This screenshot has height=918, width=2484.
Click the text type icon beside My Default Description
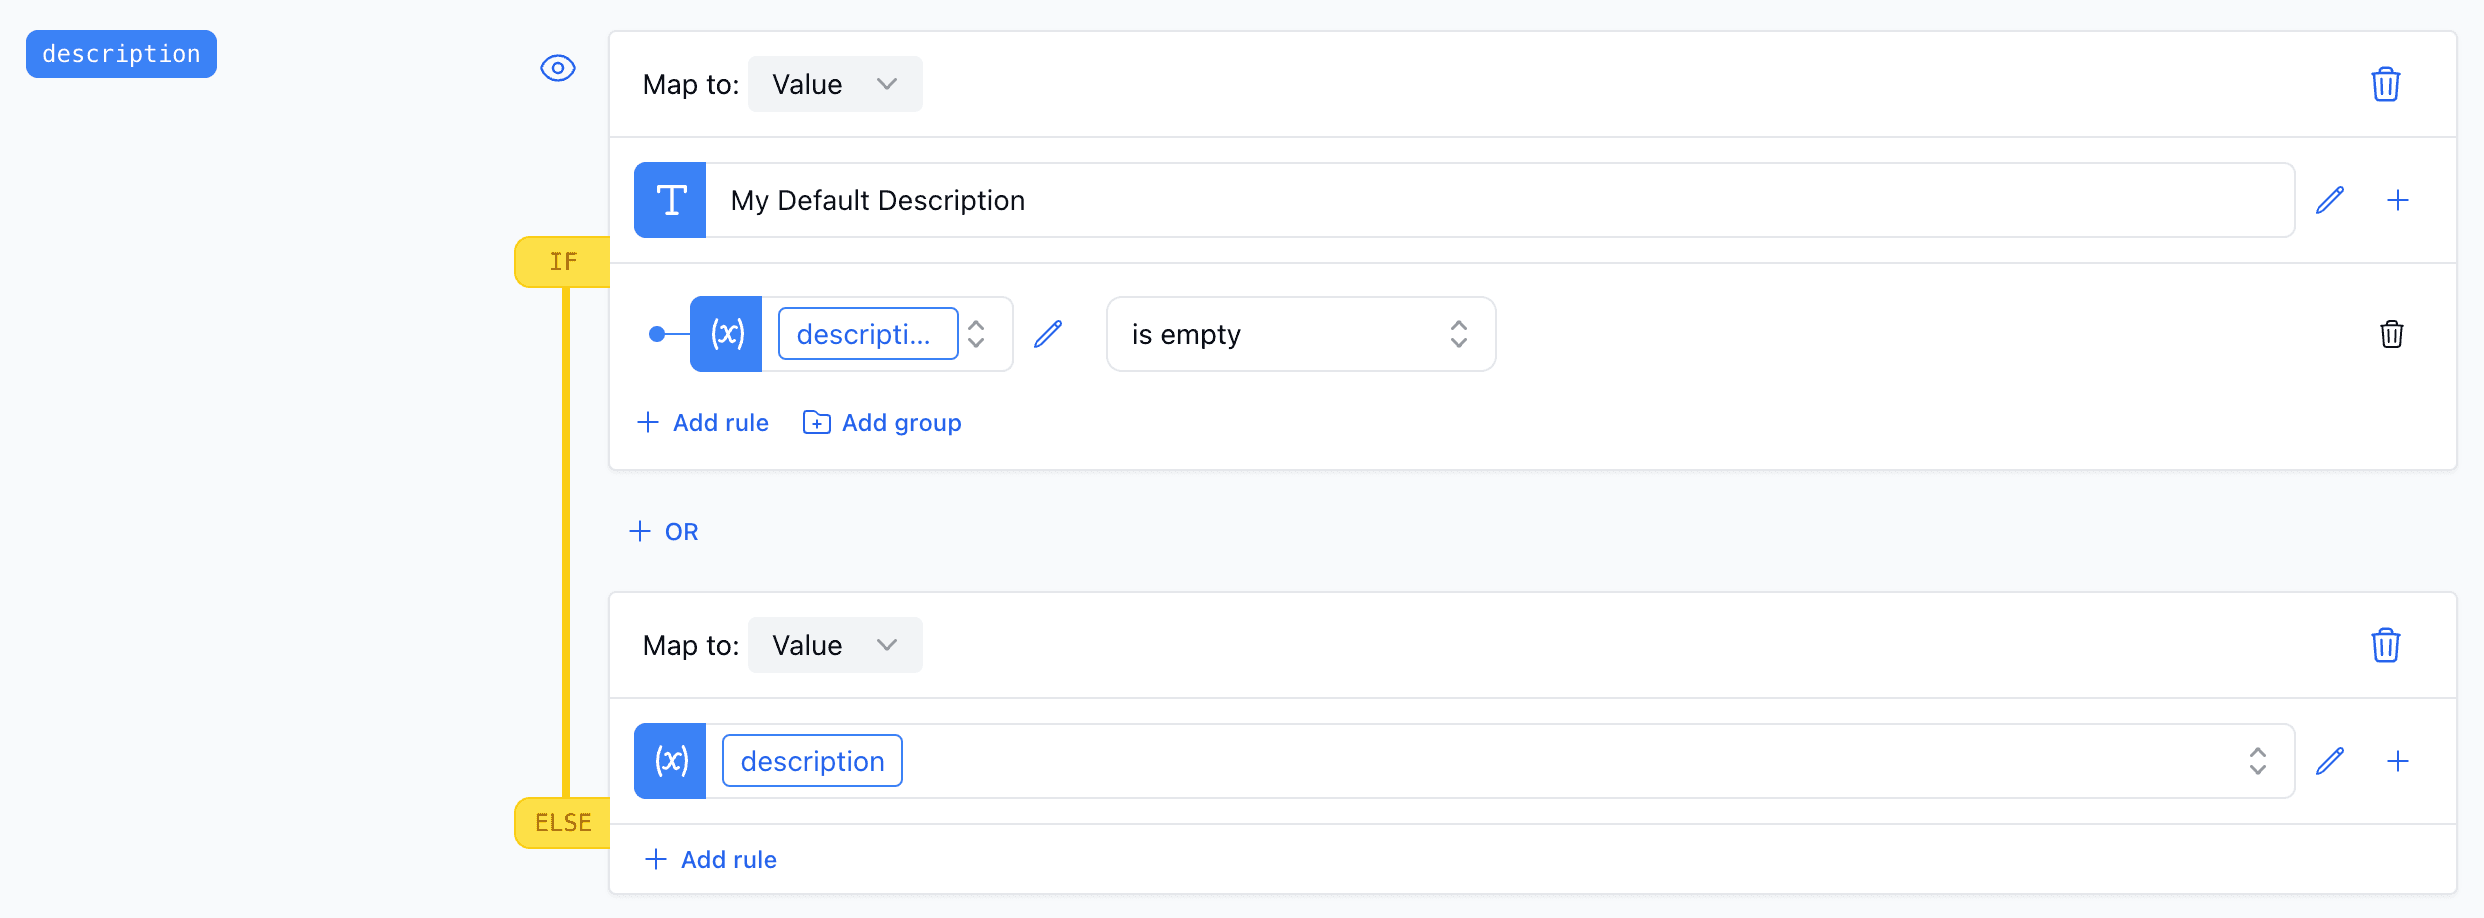tap(669, 199)
